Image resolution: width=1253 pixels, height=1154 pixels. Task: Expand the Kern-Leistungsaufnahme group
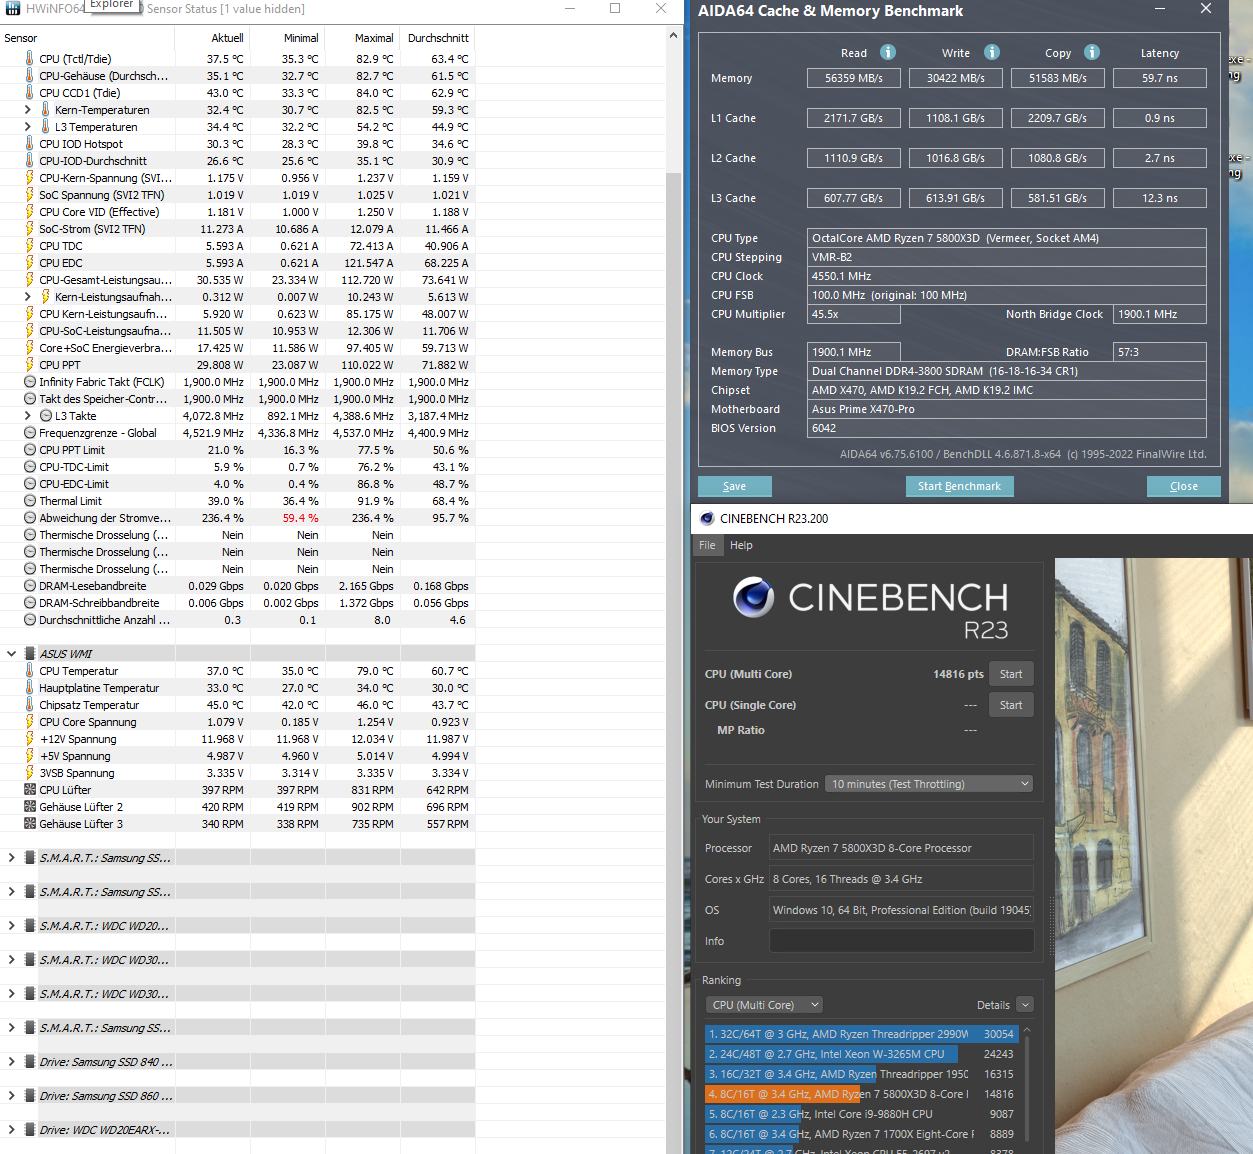[x=27, y=297]
